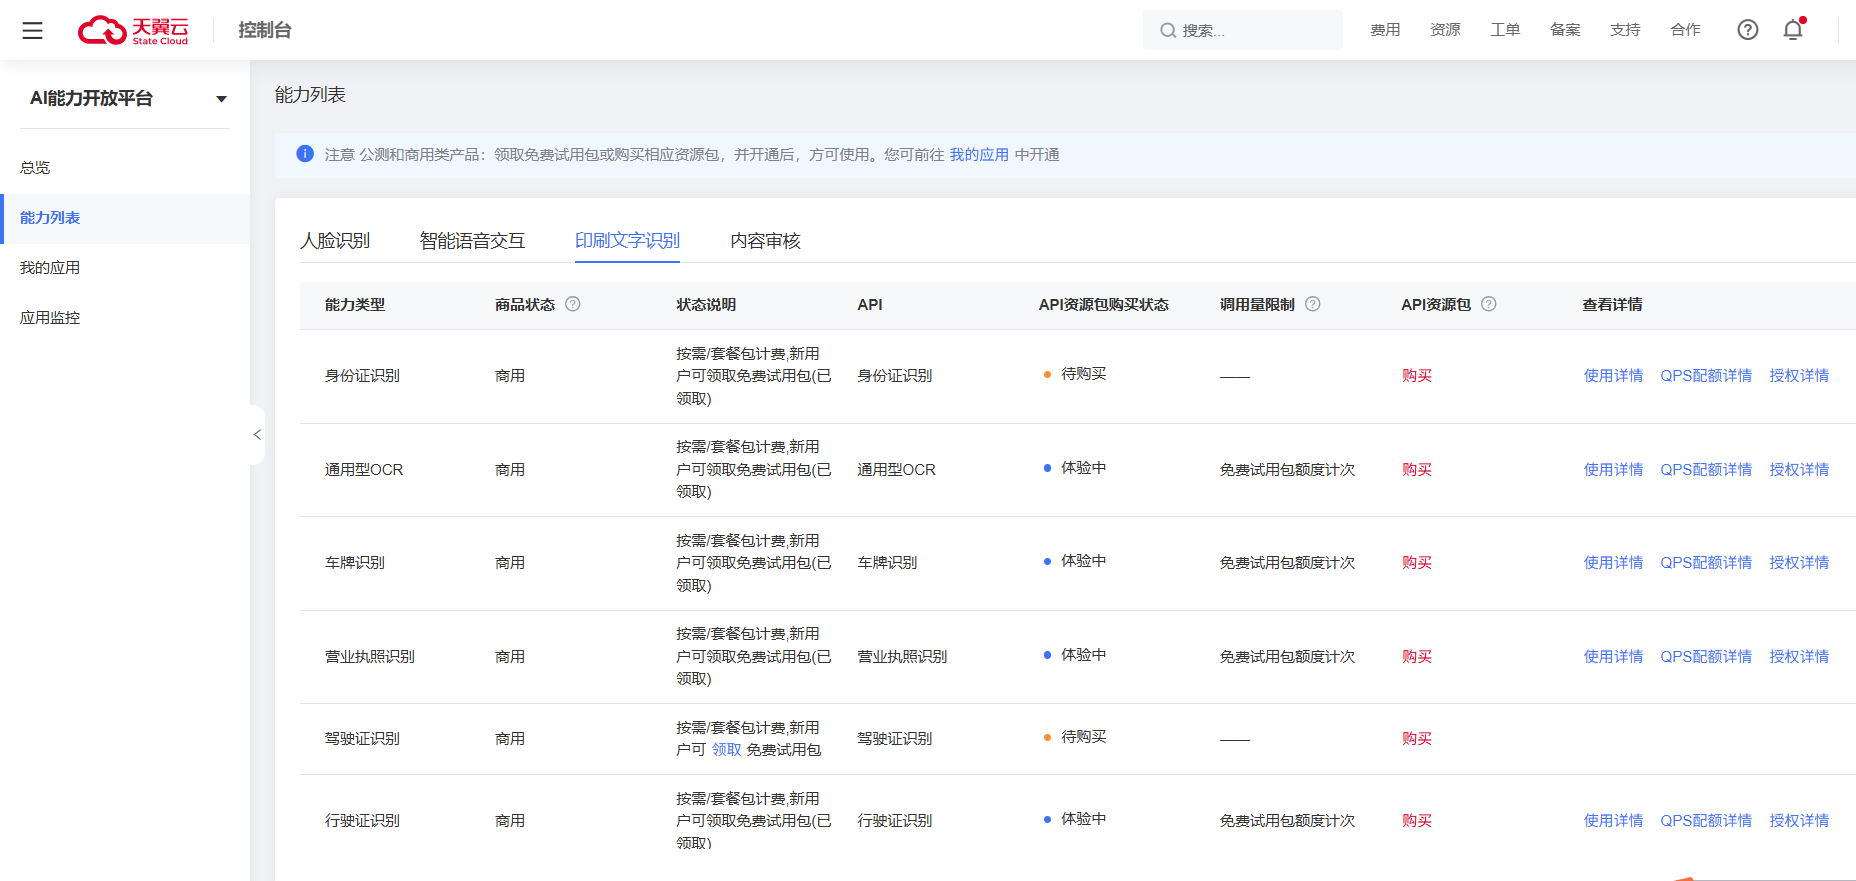The height and width of the screenshot is (881, 1856).
Task: Select 能力列表 in the sidebar
Action: [125, 218]
